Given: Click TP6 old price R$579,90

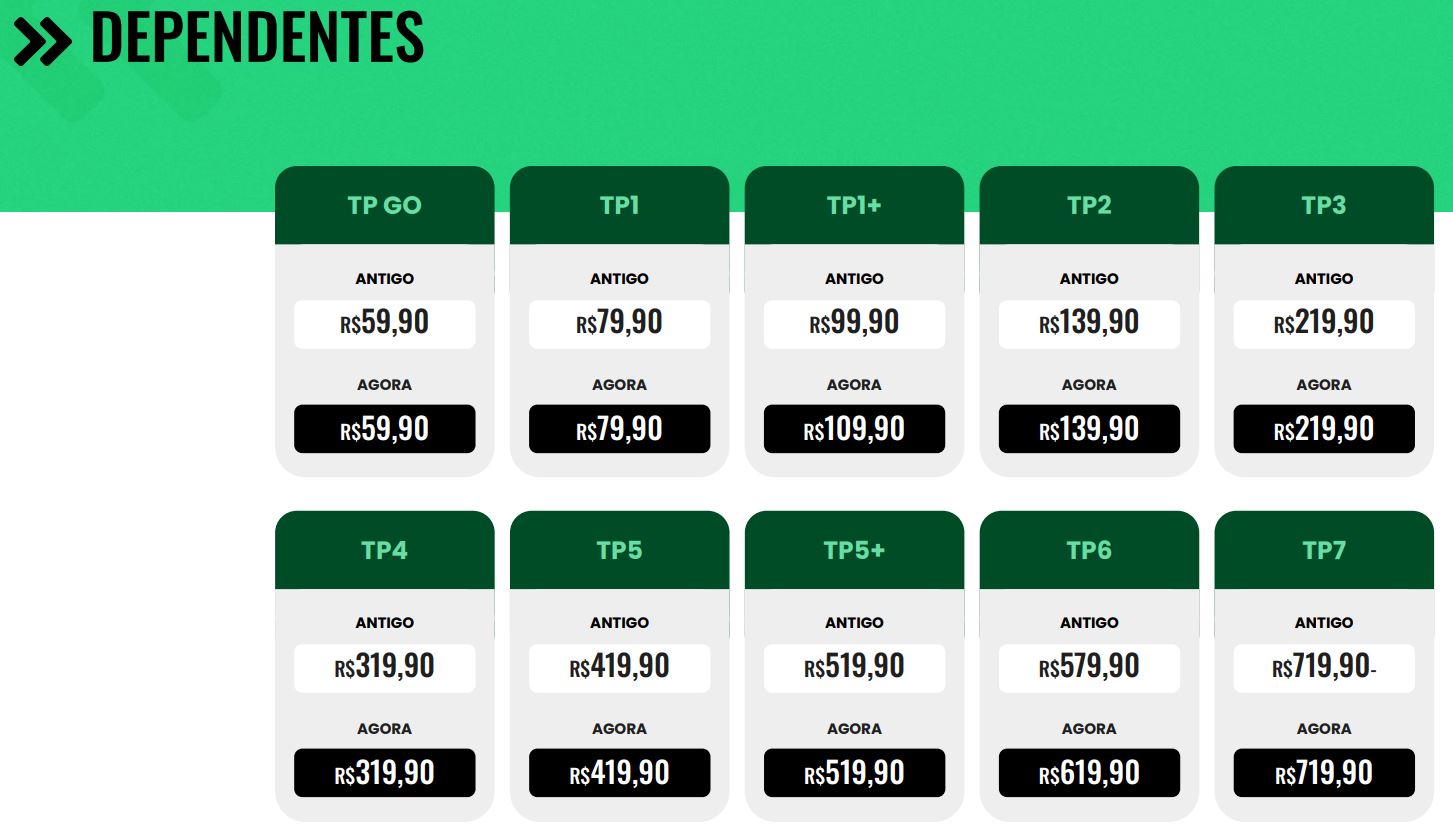Looking at the screenshot, I should coord(1089,668).
